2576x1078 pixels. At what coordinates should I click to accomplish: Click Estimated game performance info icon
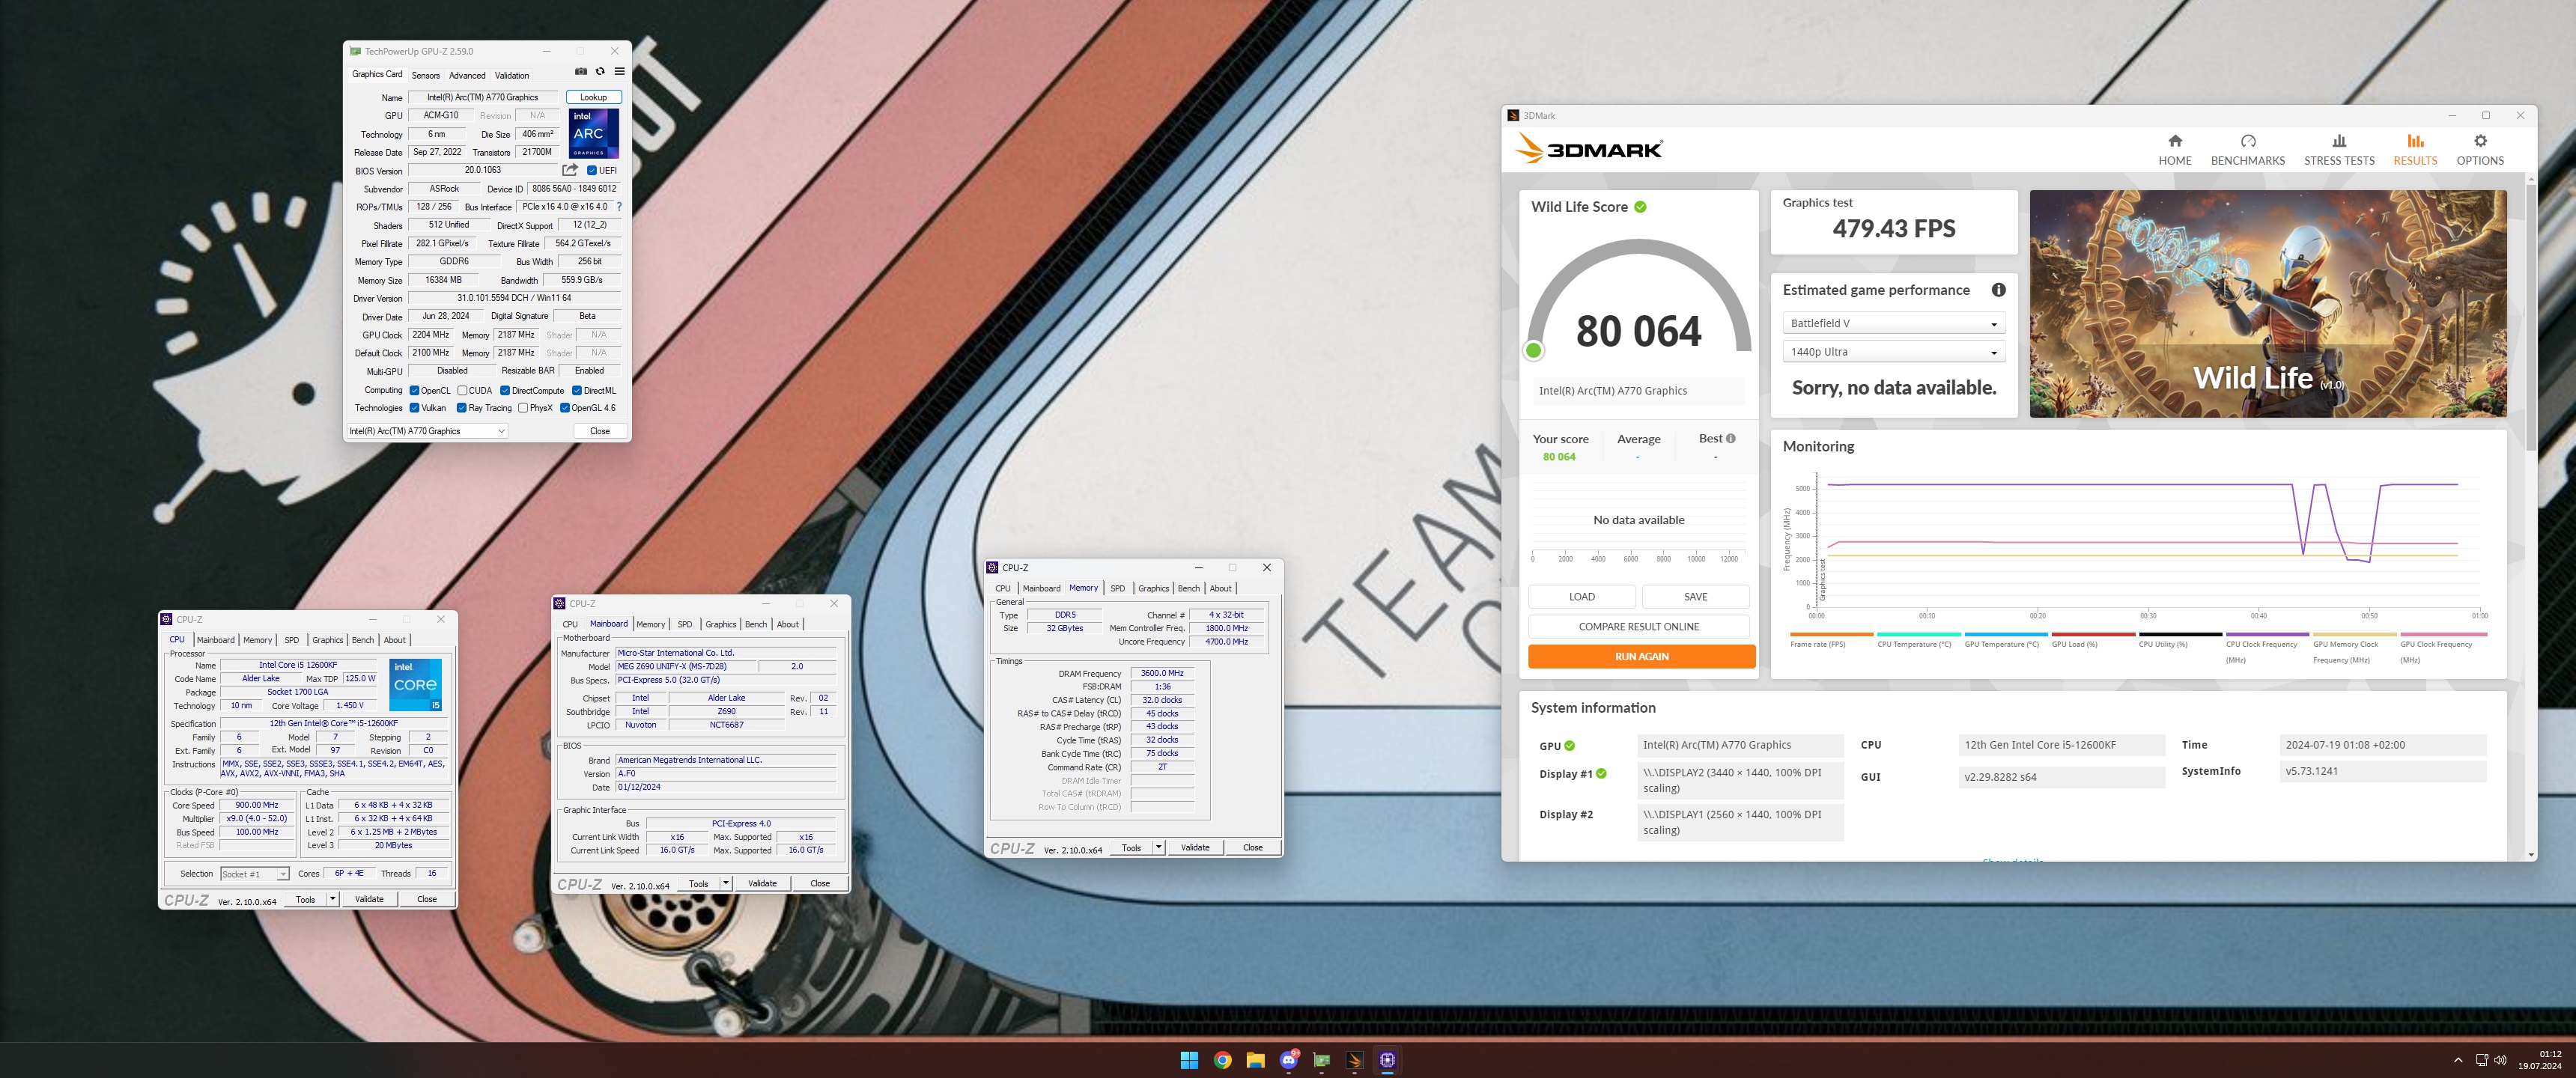tap(1998, 290)
